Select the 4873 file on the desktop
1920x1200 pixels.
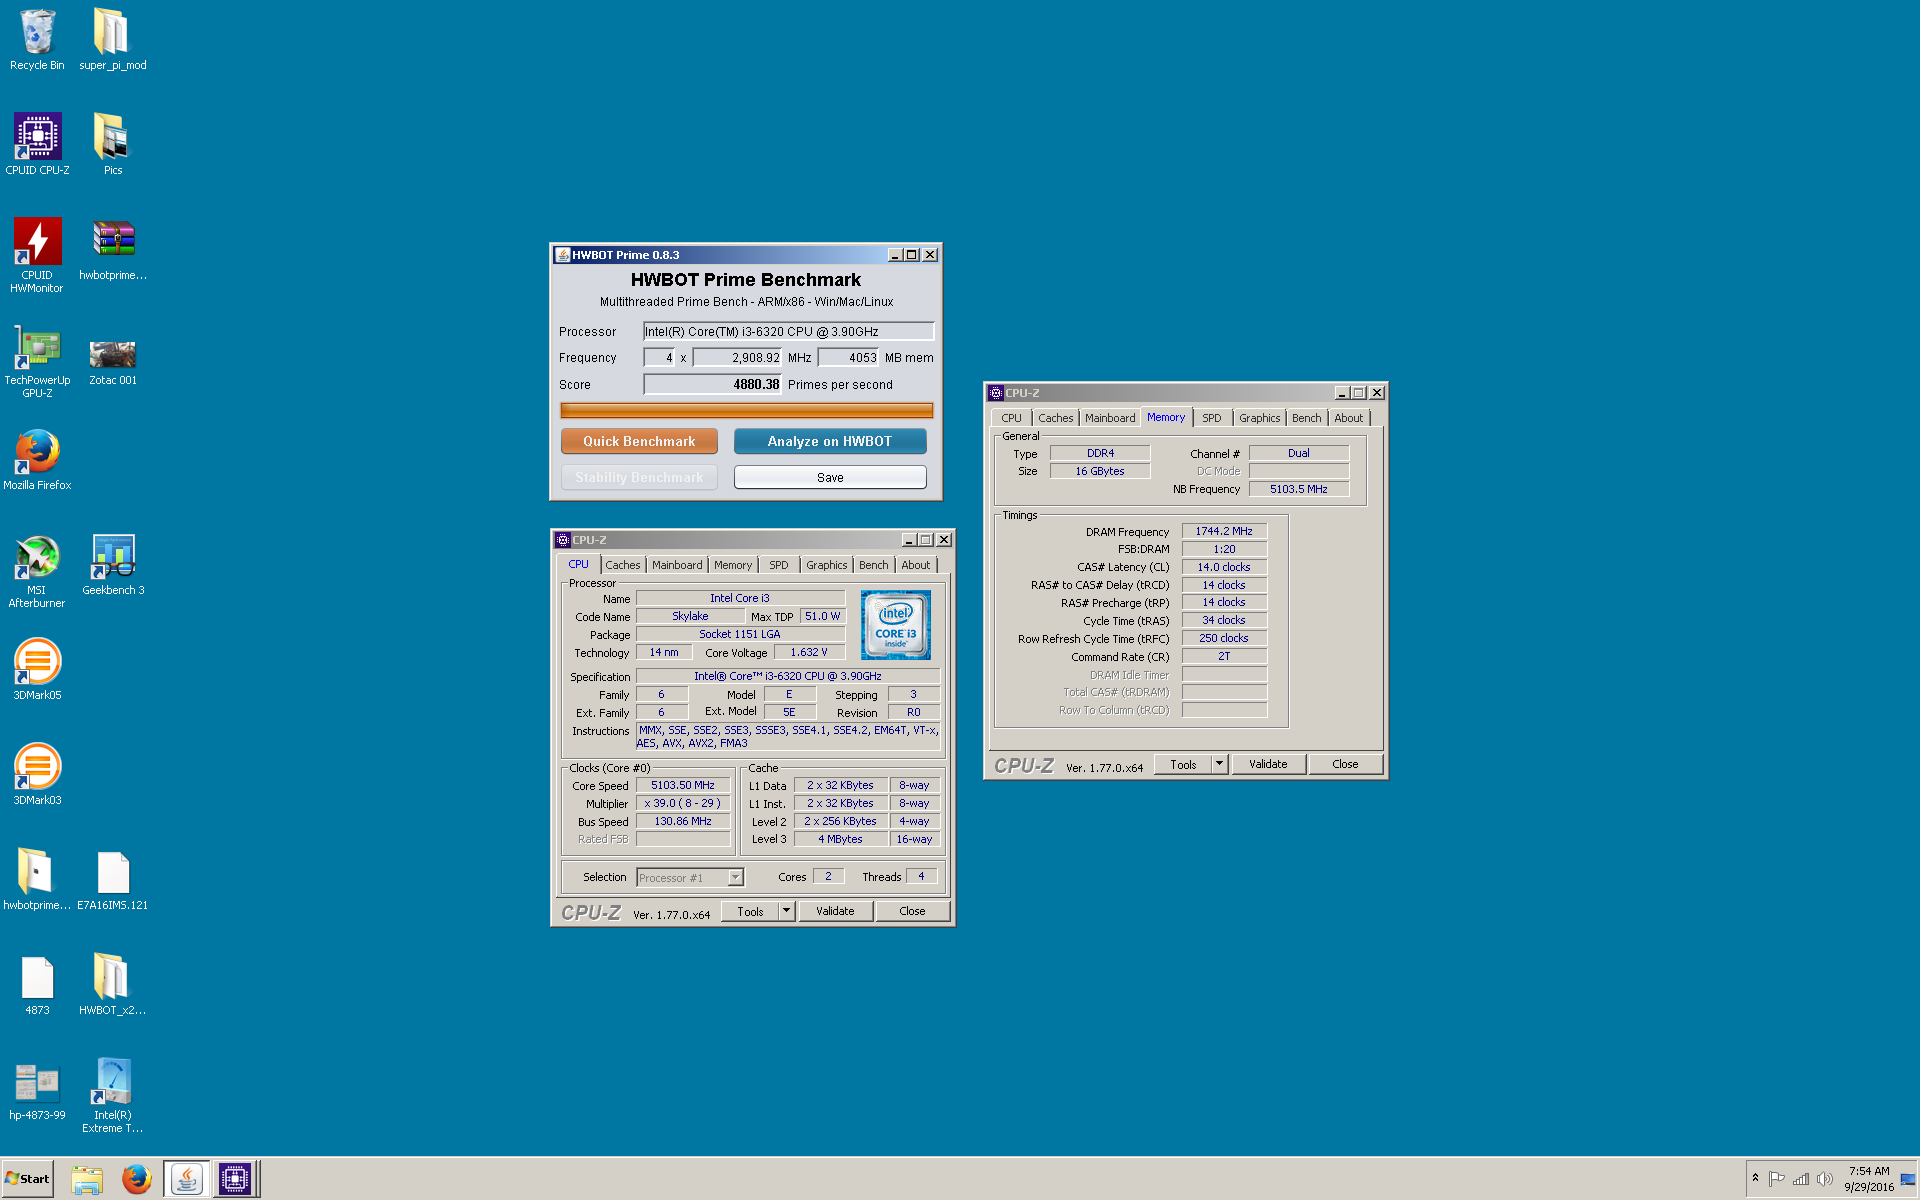coord(37,985)
